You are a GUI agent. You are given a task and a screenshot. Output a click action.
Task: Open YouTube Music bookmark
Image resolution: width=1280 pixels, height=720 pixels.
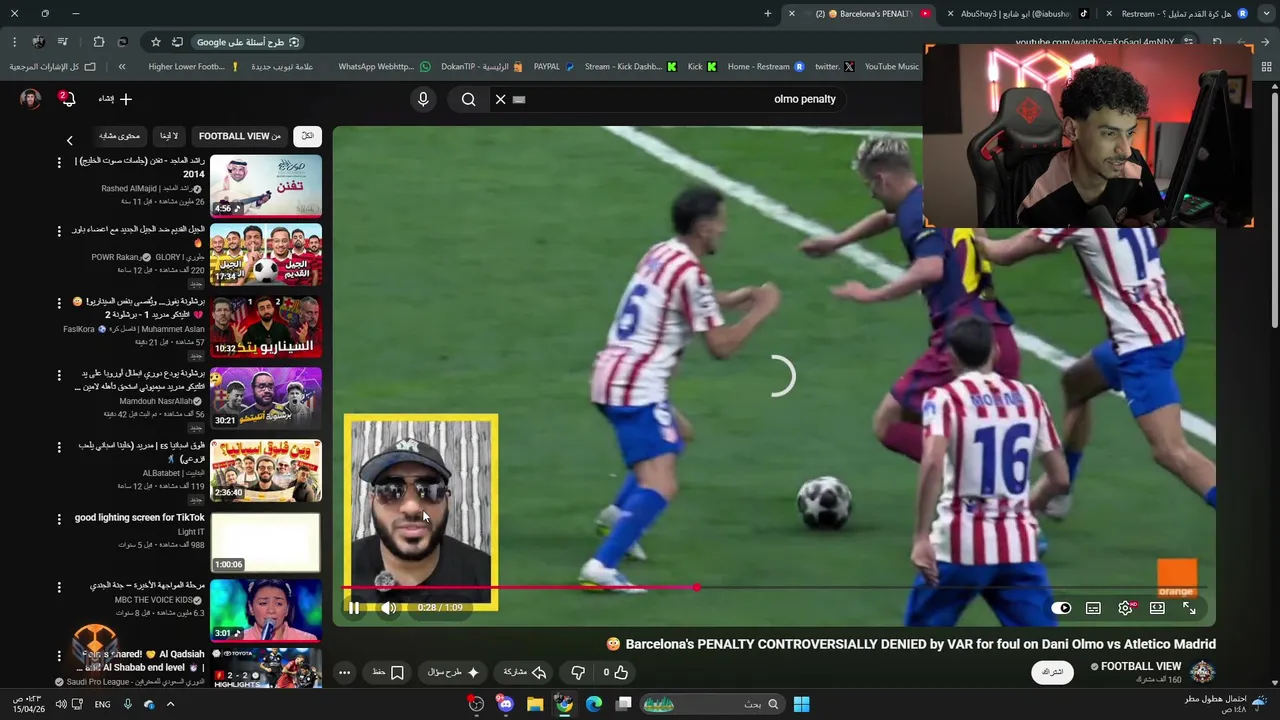coord(891,67)
